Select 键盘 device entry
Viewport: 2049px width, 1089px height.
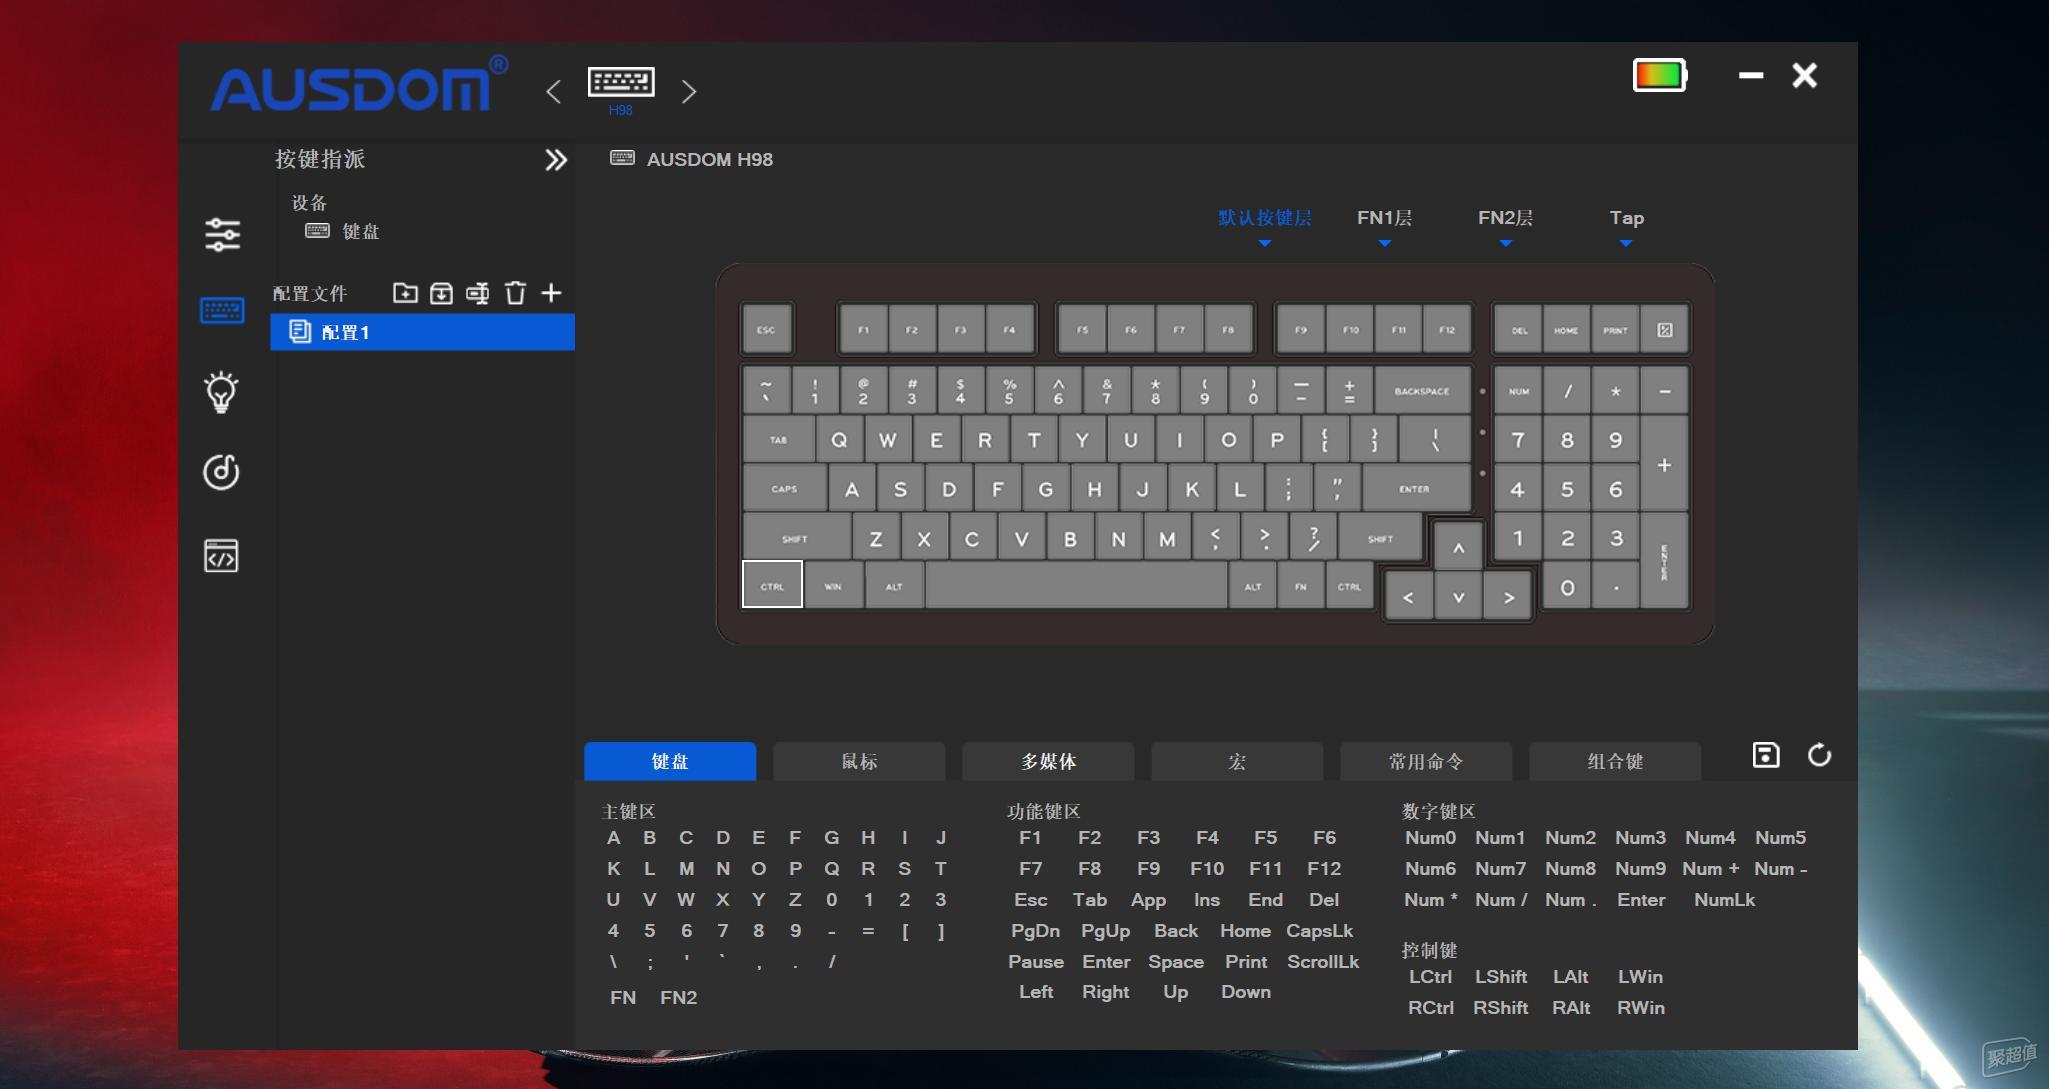tap(342, 232)
